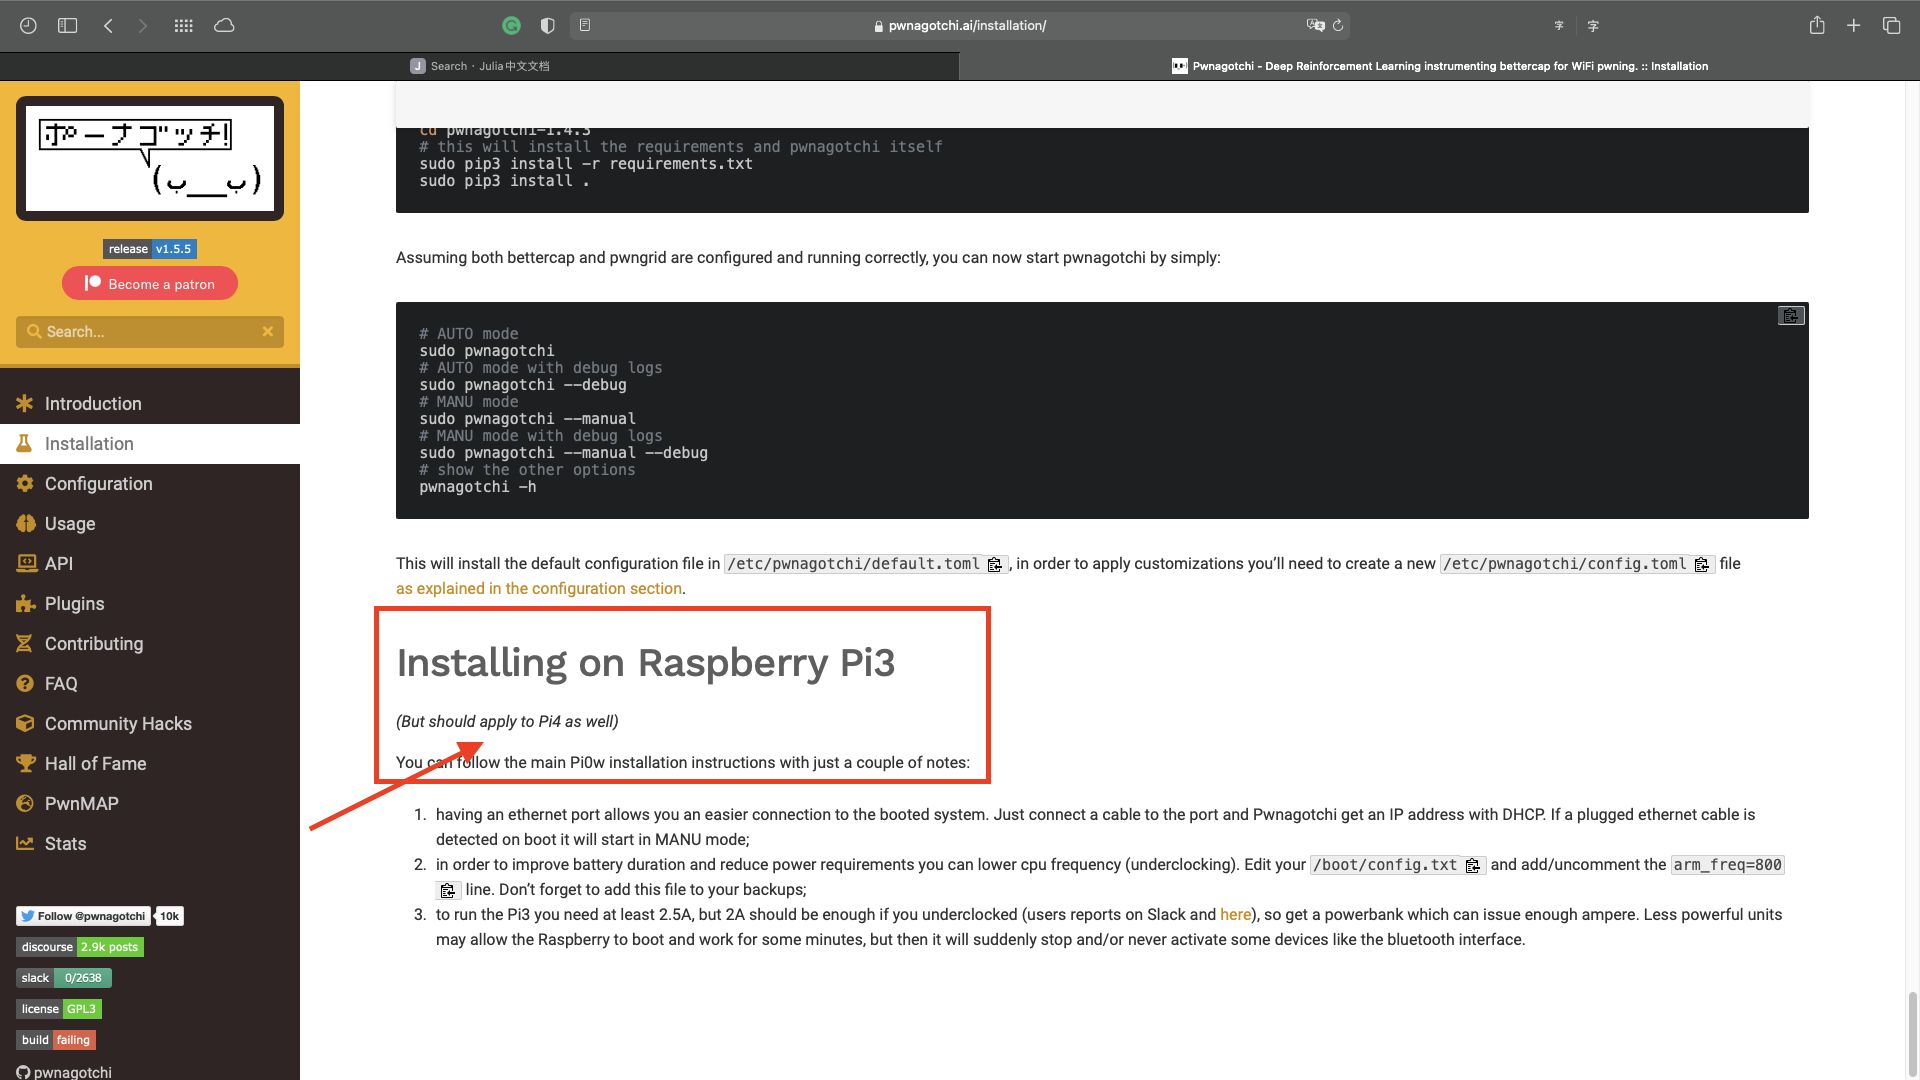Select the FAQ menu item in sidebar
Screen dimensions: 1920x1080
[25, 683]
